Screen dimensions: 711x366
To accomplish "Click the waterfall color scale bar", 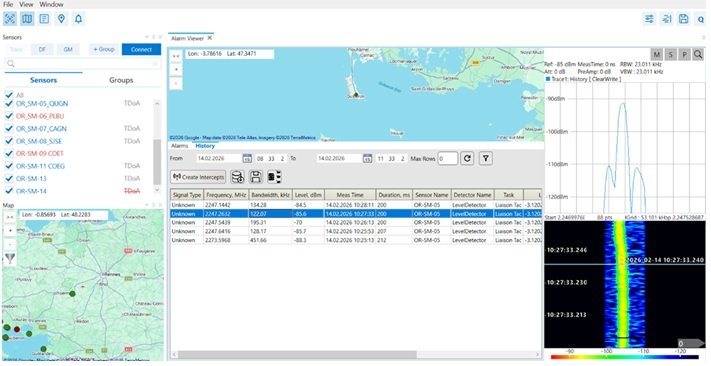I will pos(625,357).
